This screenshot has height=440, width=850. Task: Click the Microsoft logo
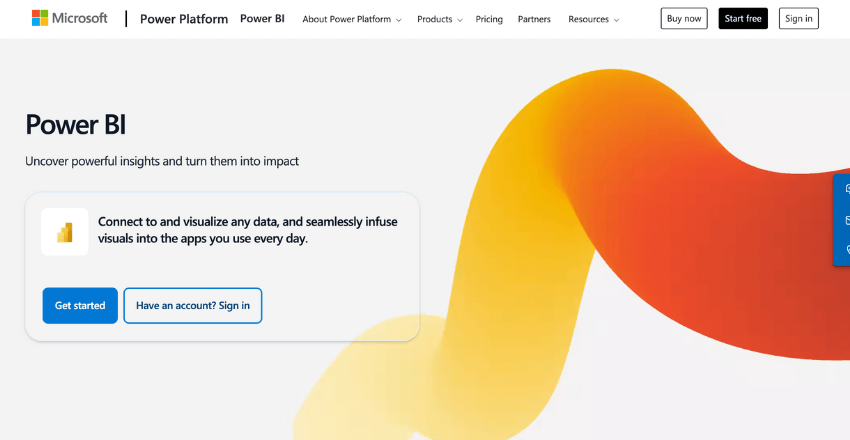pos(69,19)
